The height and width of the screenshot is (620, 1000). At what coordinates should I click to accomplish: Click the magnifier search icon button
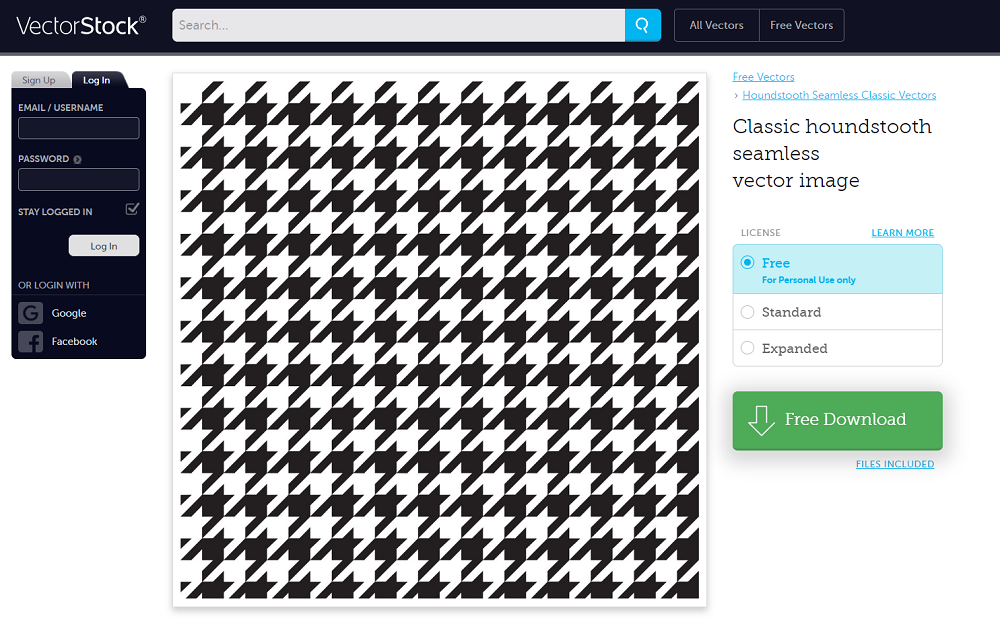[643, 25]
